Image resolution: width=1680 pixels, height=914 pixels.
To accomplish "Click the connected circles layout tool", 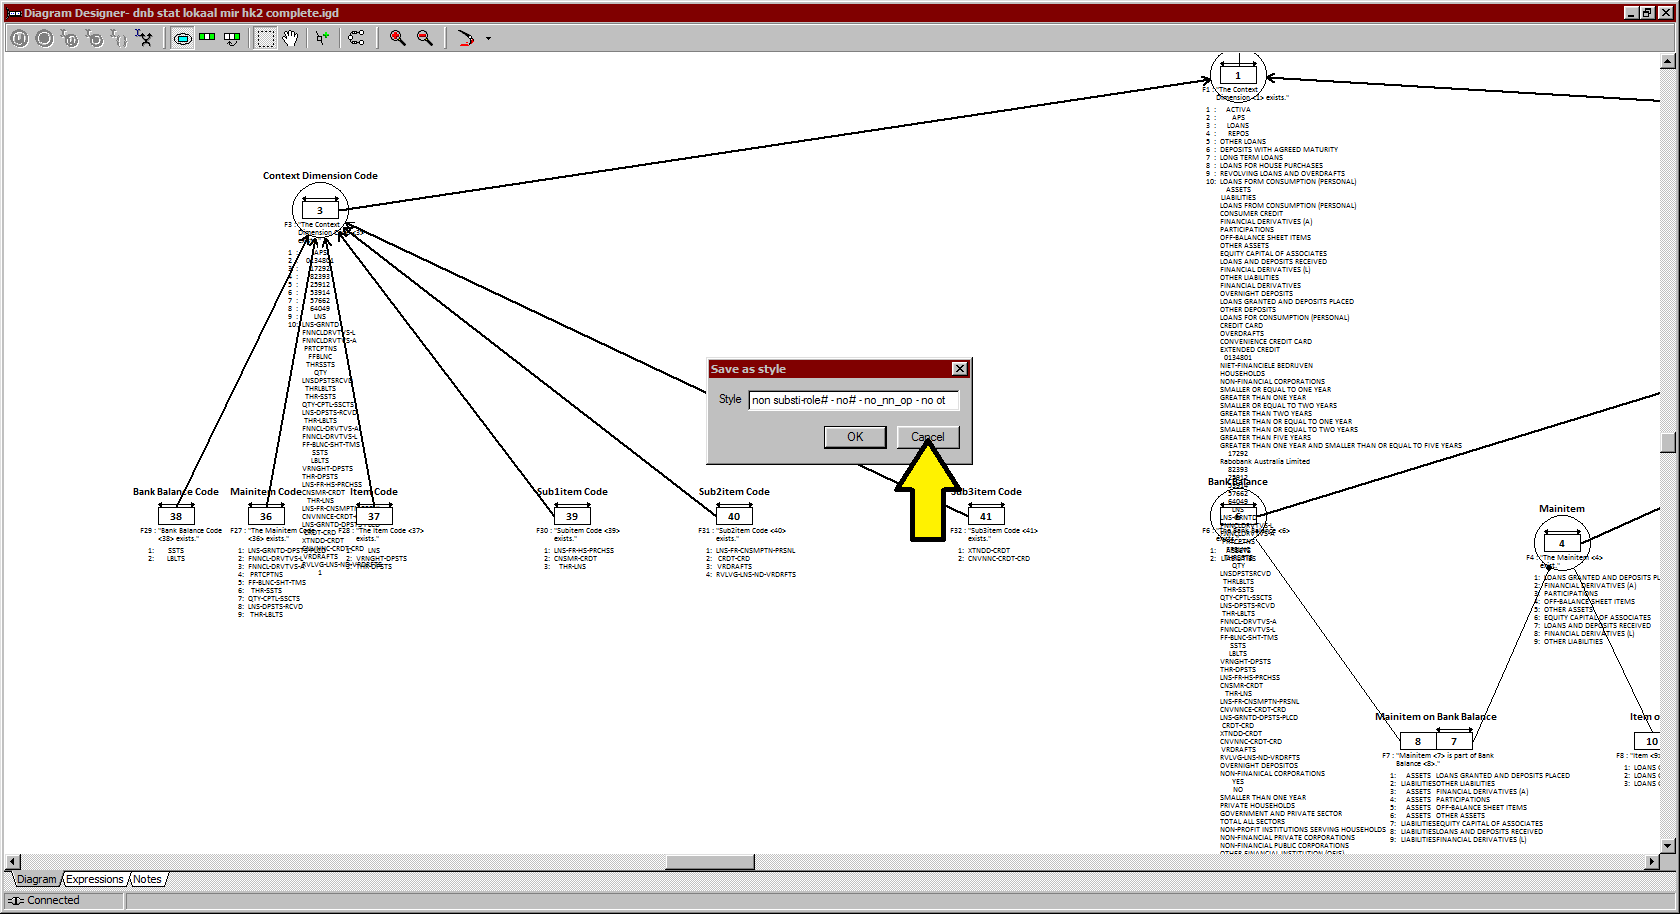I will [x=356, y=38].
